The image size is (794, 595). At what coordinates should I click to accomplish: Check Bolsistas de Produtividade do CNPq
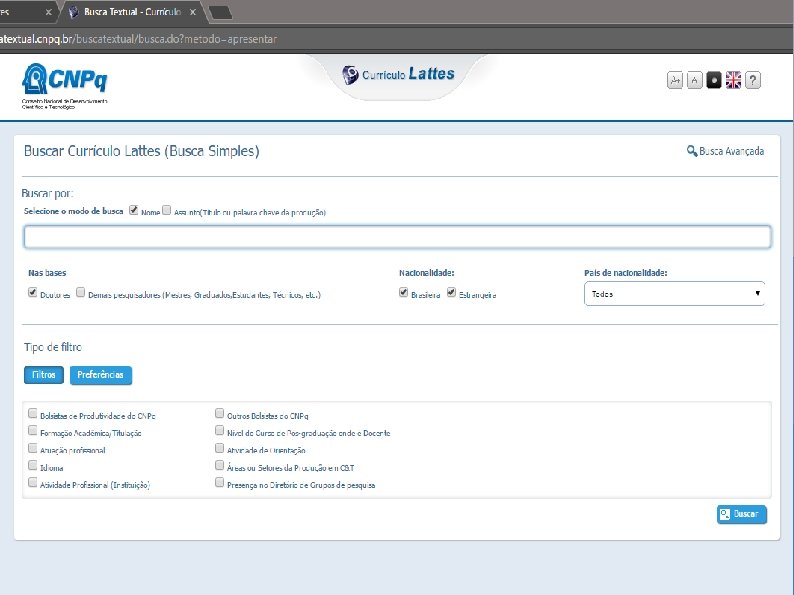(32, 414)
